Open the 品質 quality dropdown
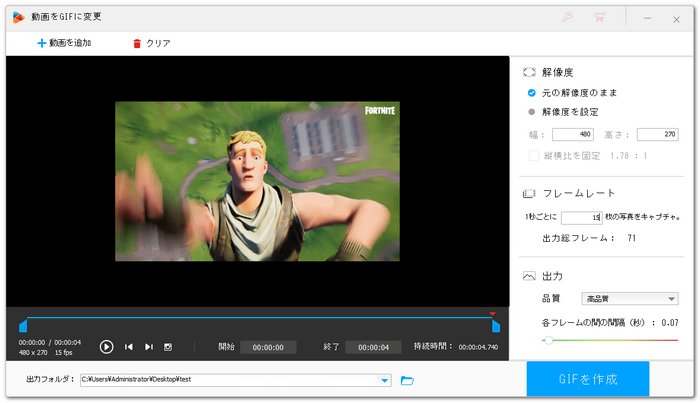The width and height of the screenshot is (700, 403). (x=630, y=299)
